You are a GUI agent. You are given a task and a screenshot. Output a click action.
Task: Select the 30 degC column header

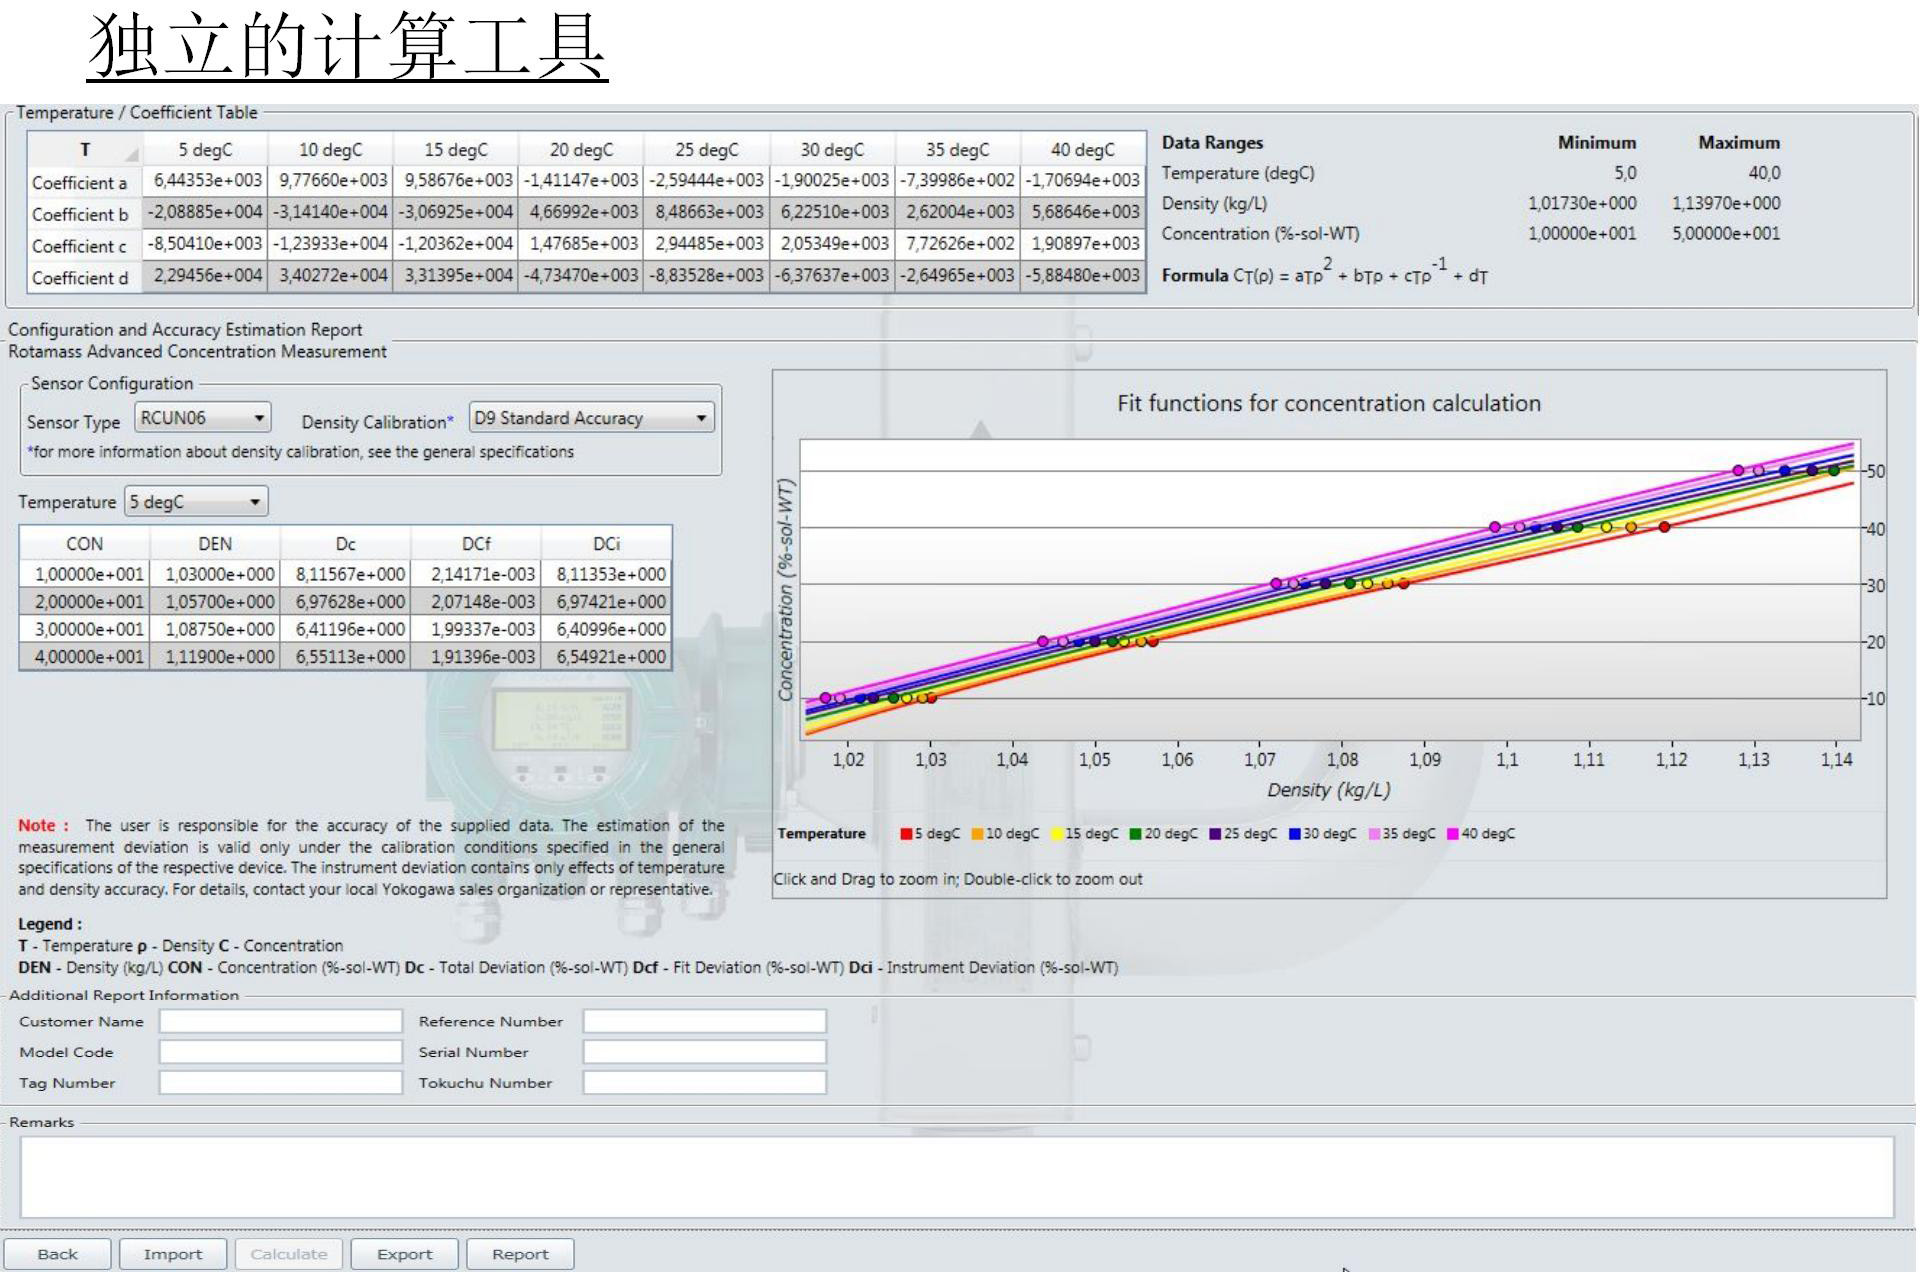pyautogui.click(x=832, y=150)
